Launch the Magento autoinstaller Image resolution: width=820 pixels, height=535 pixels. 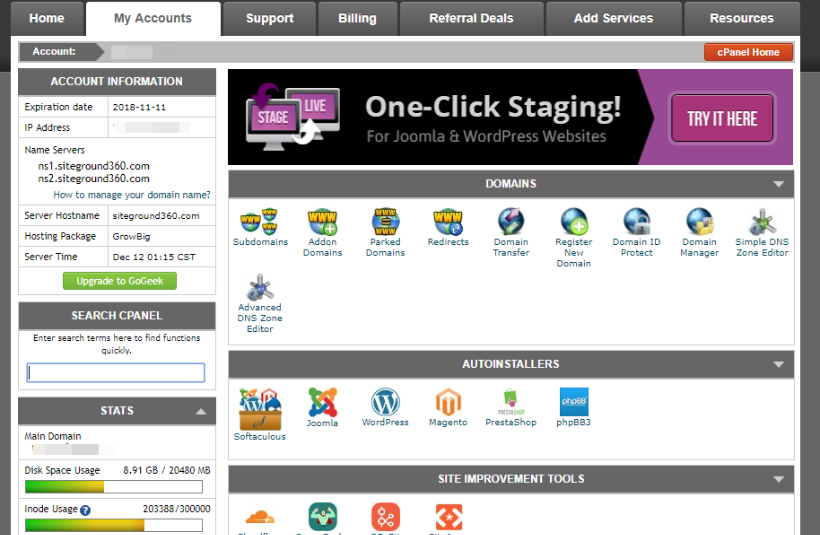[448, 408]
